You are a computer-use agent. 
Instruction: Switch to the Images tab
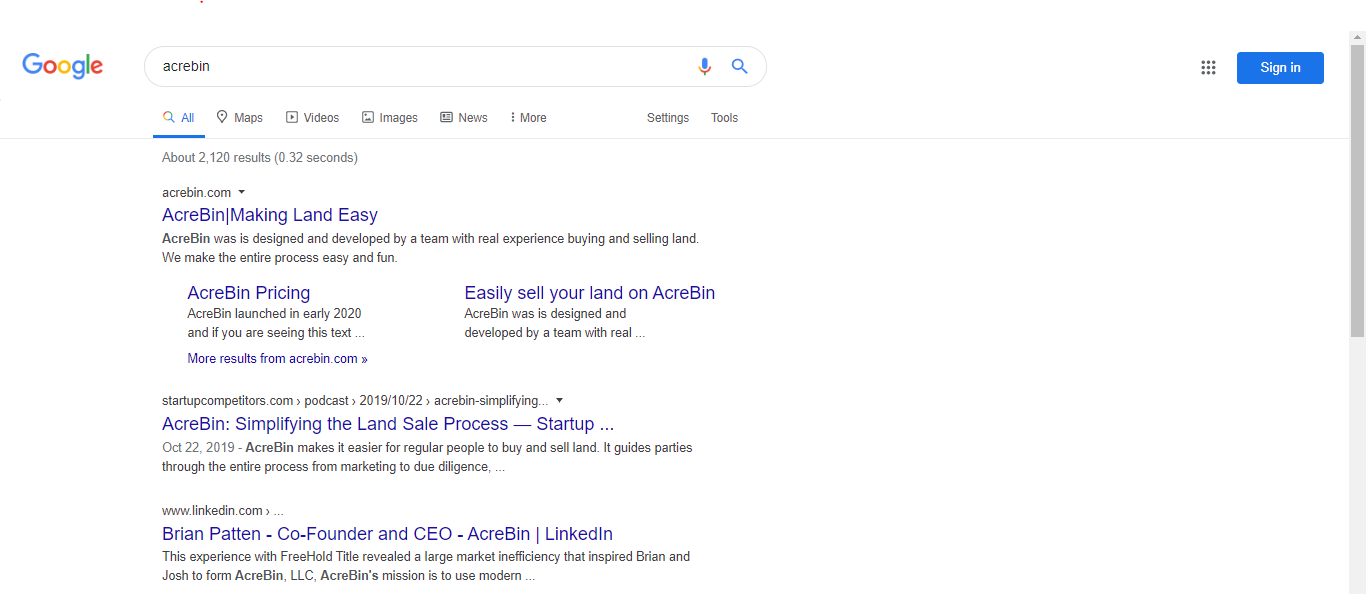pos(390,118)
